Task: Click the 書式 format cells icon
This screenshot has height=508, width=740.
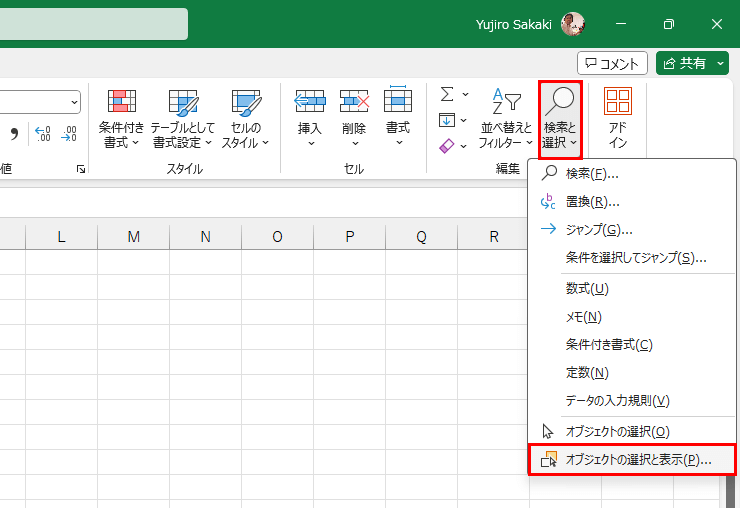Action: point(398,100)
